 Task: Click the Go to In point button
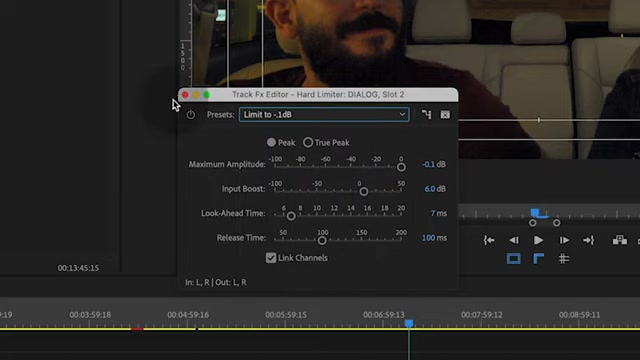tap(489, 240)
